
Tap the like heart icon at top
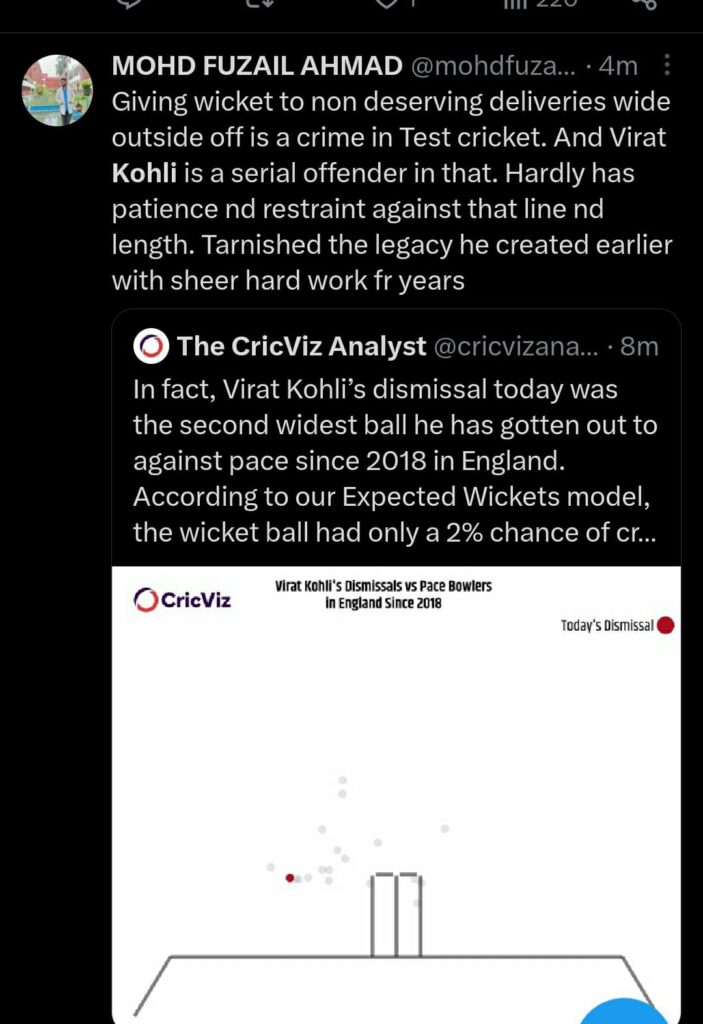point(387,3)
